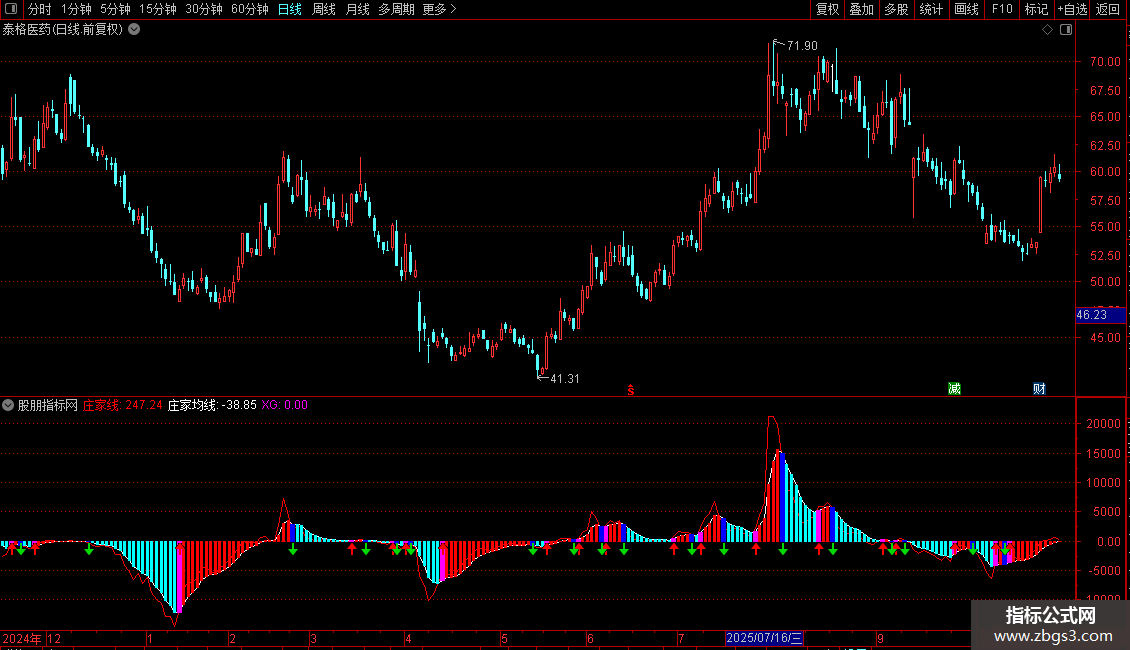
Task: Click 返回 to go back
Action: tap(1108, 9)
